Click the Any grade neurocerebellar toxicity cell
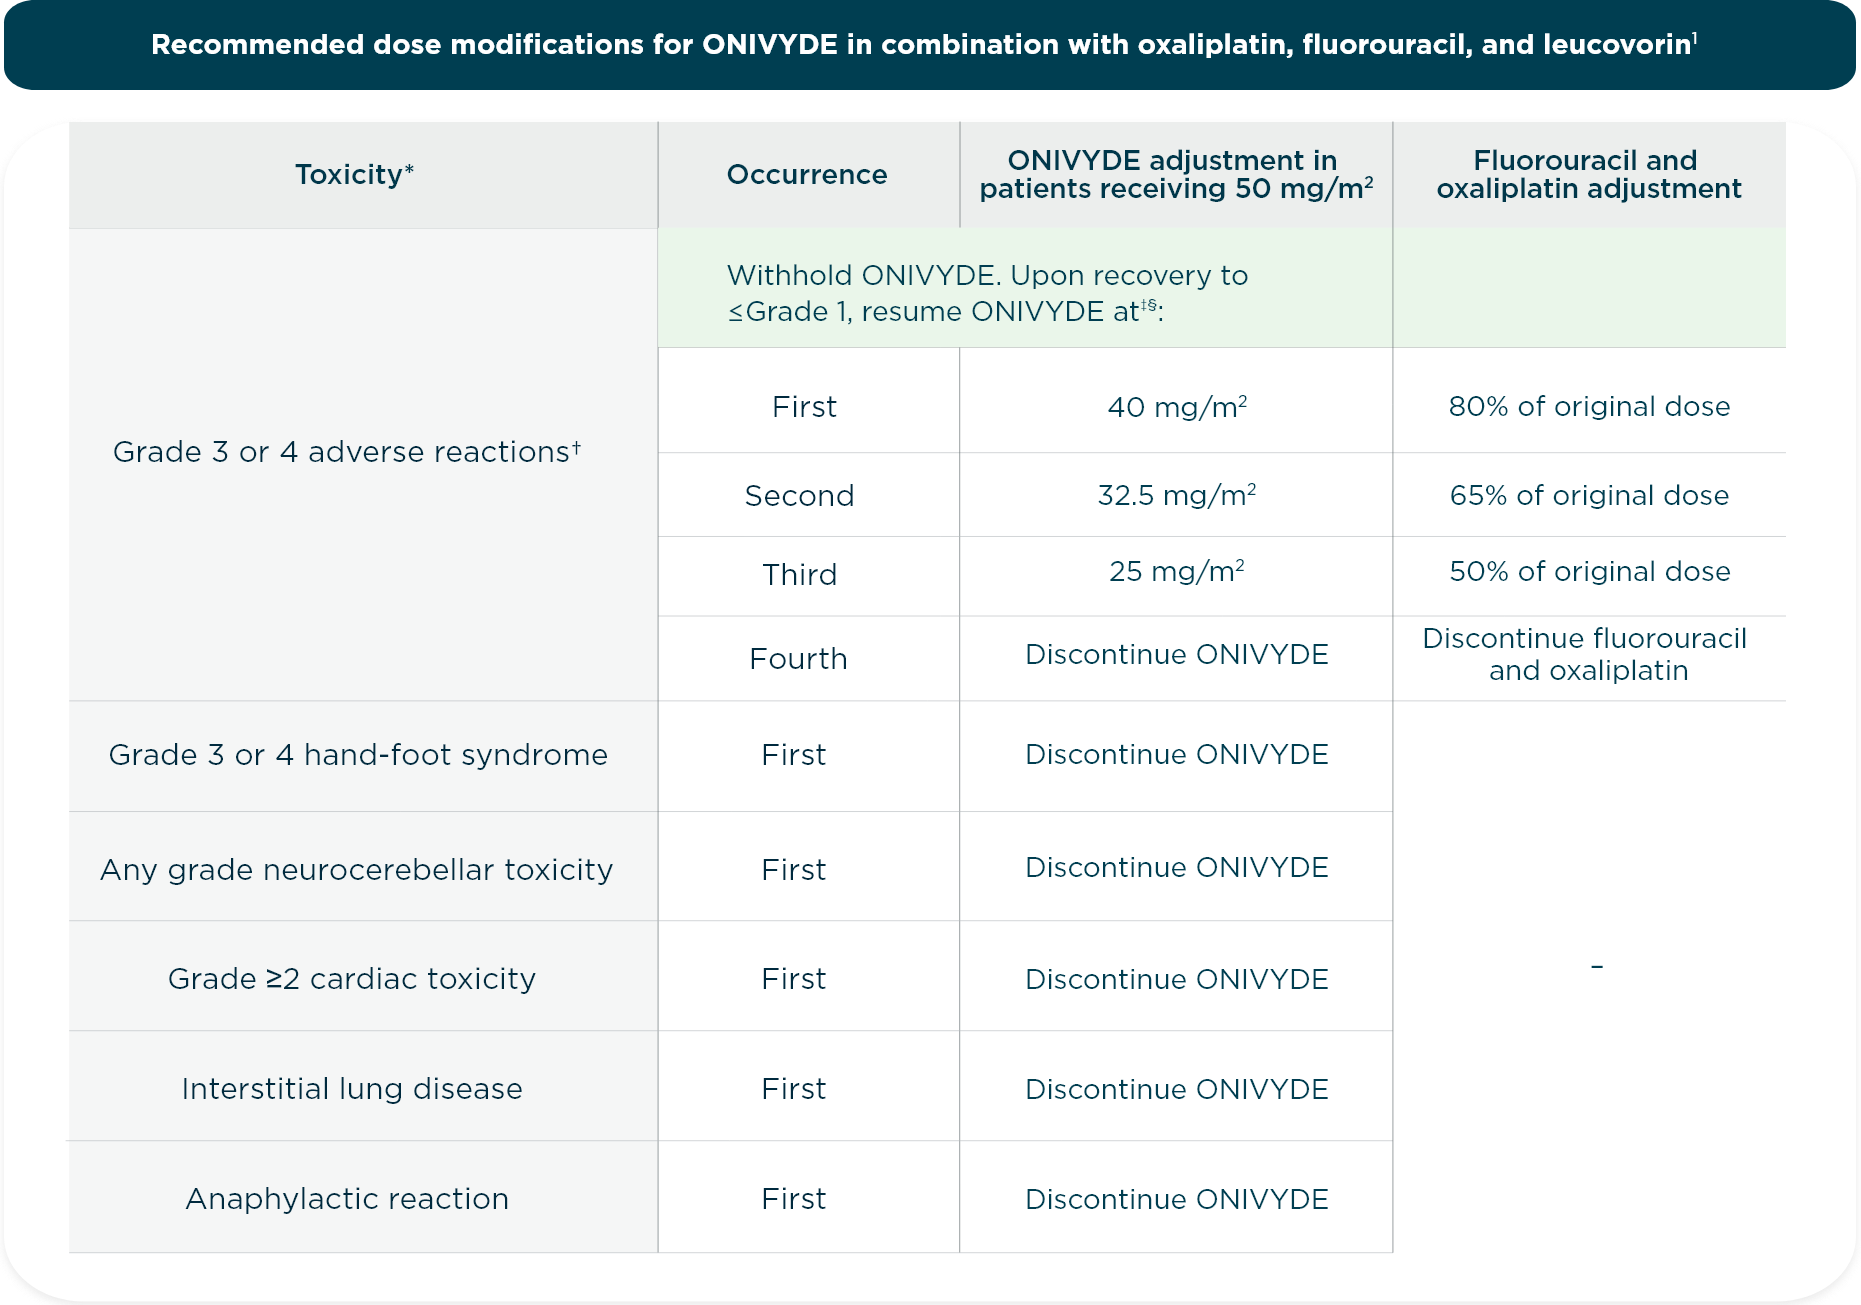 coord(356,869)
